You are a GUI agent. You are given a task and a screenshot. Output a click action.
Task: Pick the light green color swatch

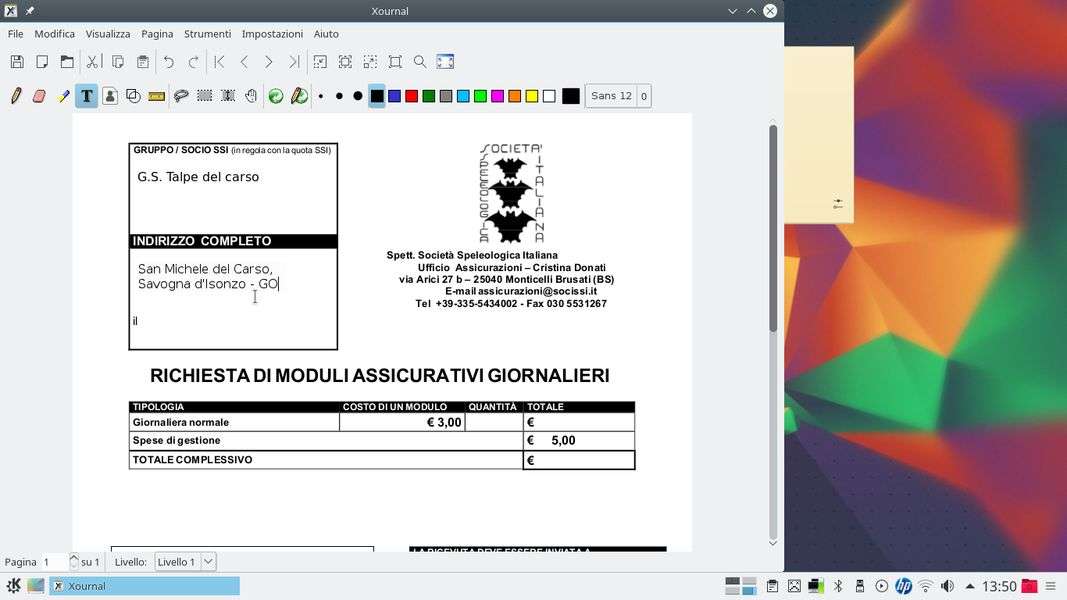click(x=480, y=96)
